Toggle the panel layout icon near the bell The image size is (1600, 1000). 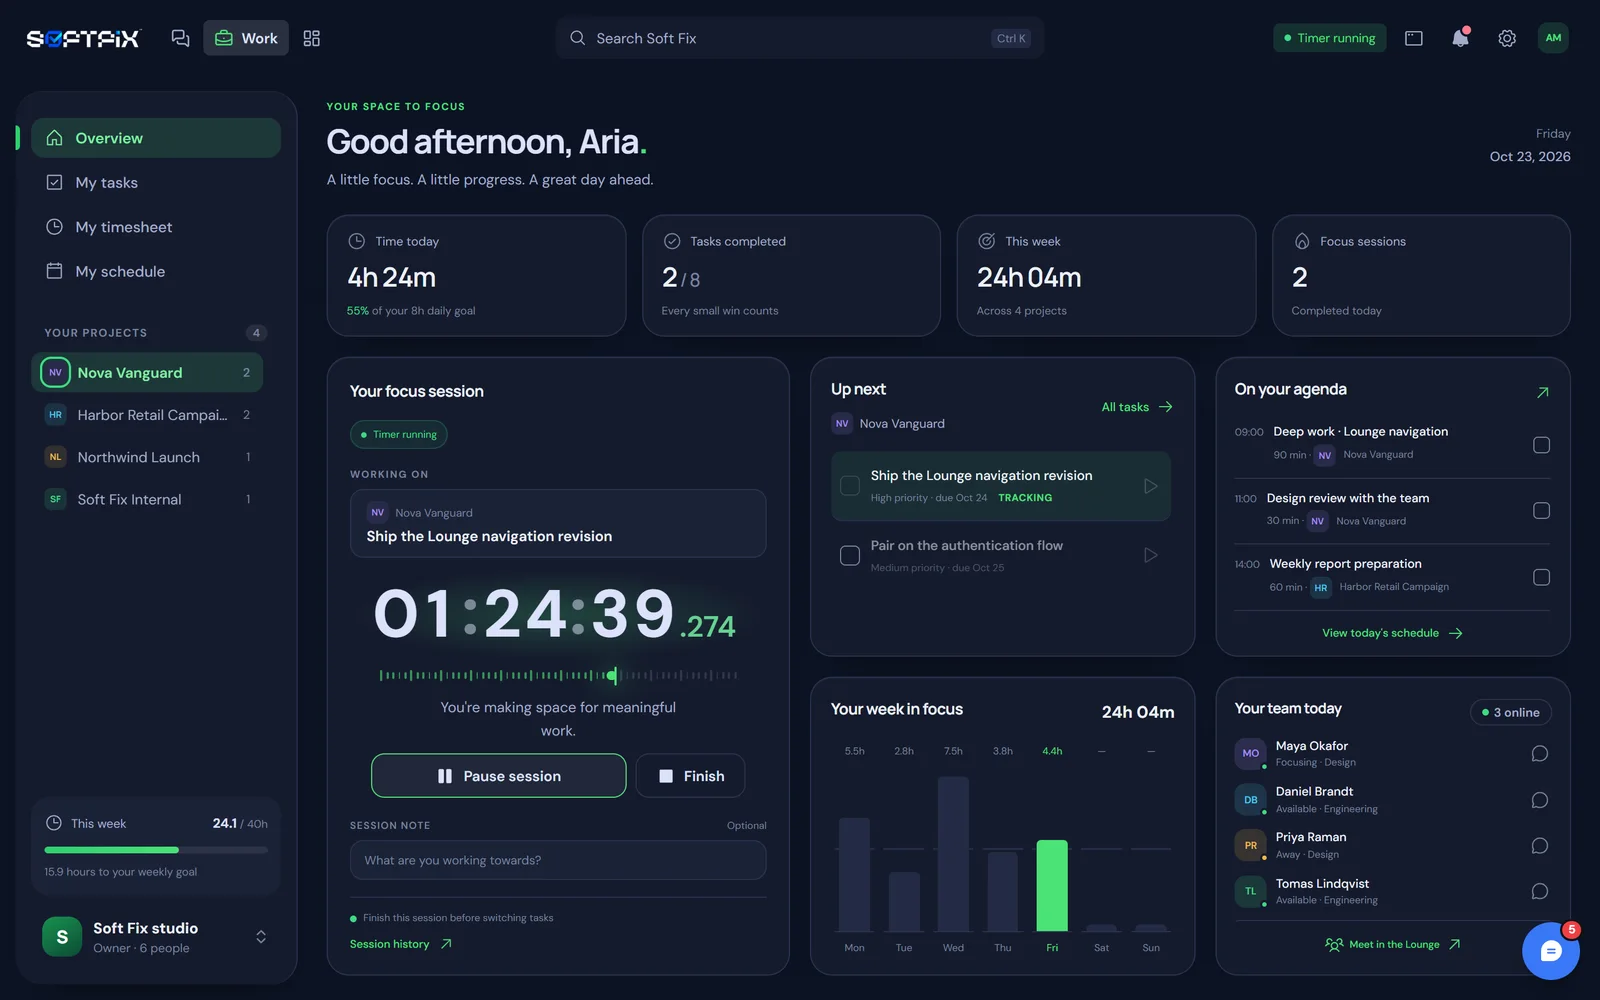1414,38
